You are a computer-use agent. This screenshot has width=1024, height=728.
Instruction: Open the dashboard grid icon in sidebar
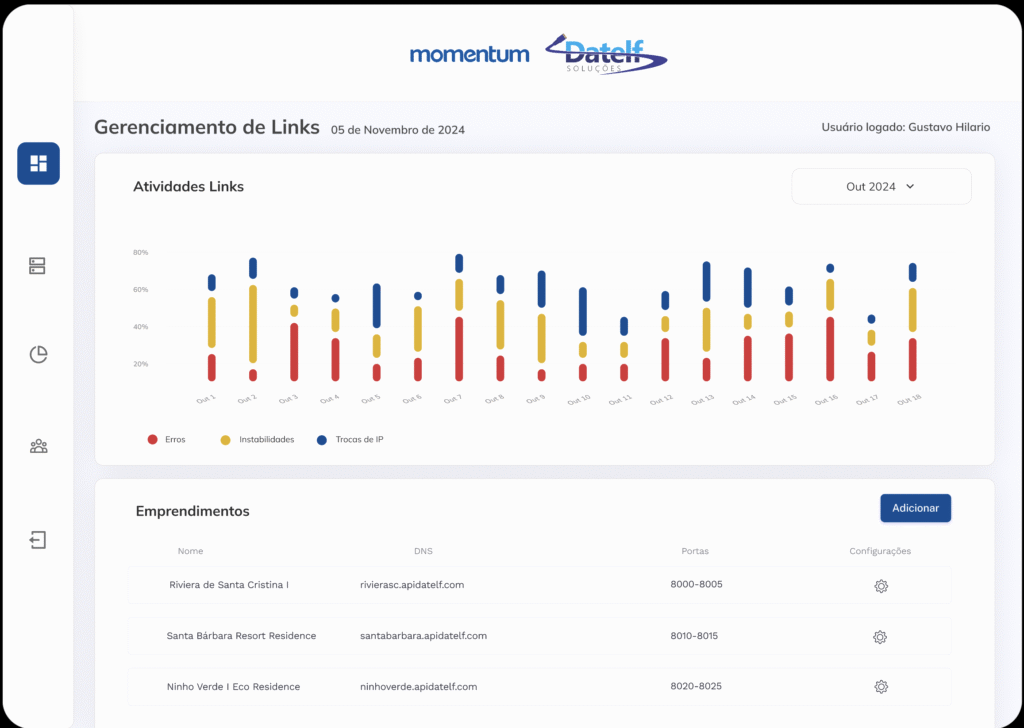coord(39,163)
